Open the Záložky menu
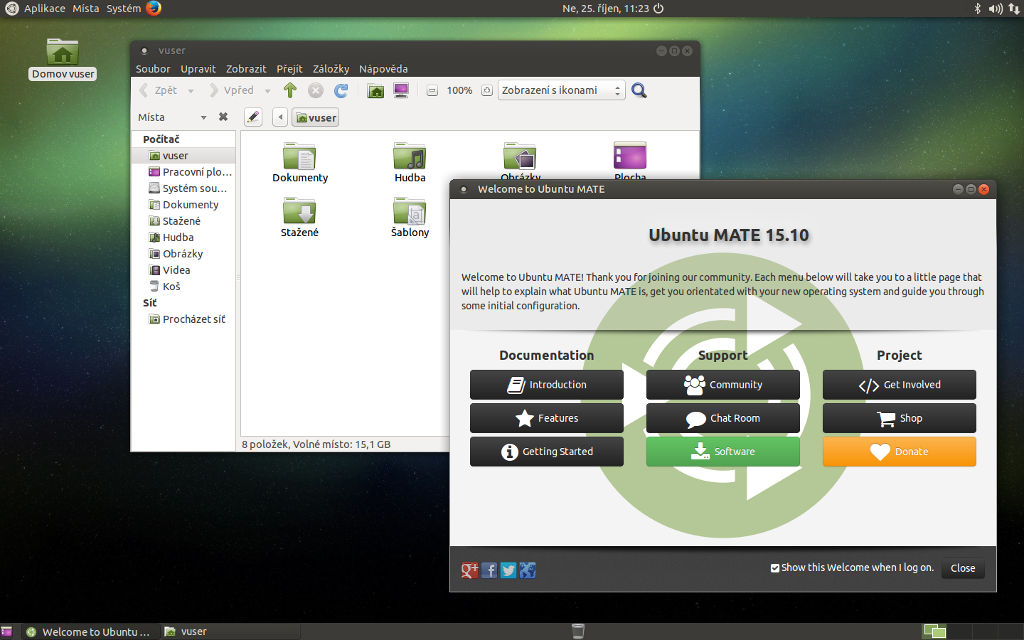This screenshot has height=640, width=1024. click(330, 69)
